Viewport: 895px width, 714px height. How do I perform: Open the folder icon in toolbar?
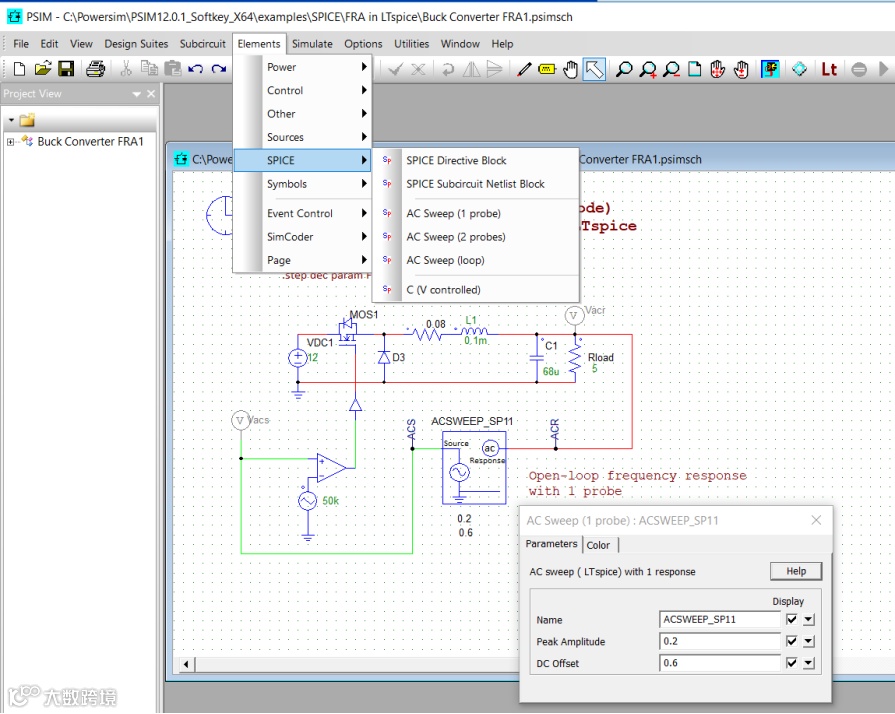43,69
